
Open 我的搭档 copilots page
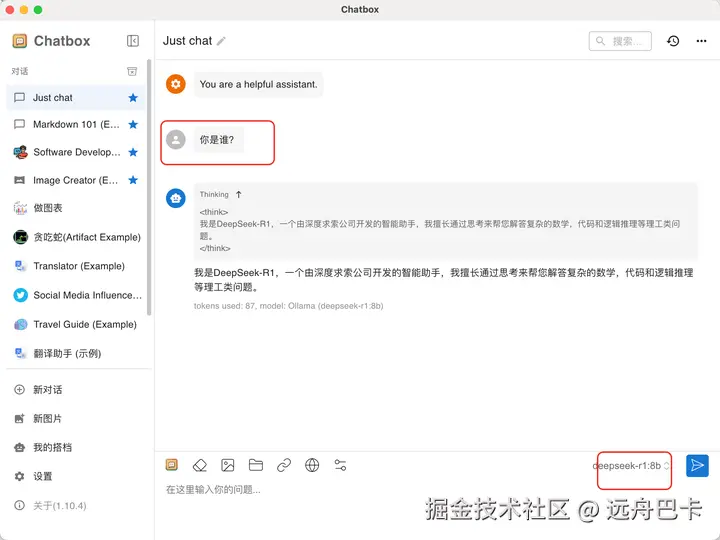coord(76,447)
